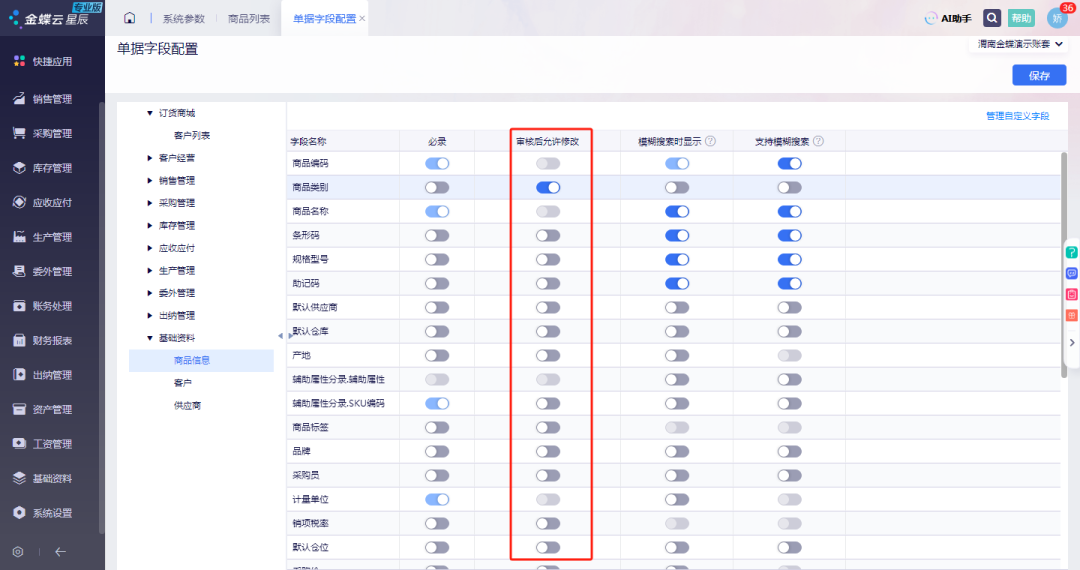Open the account set dropdown
Screen dimensions: 1080x570
[x=1020, y=44]
